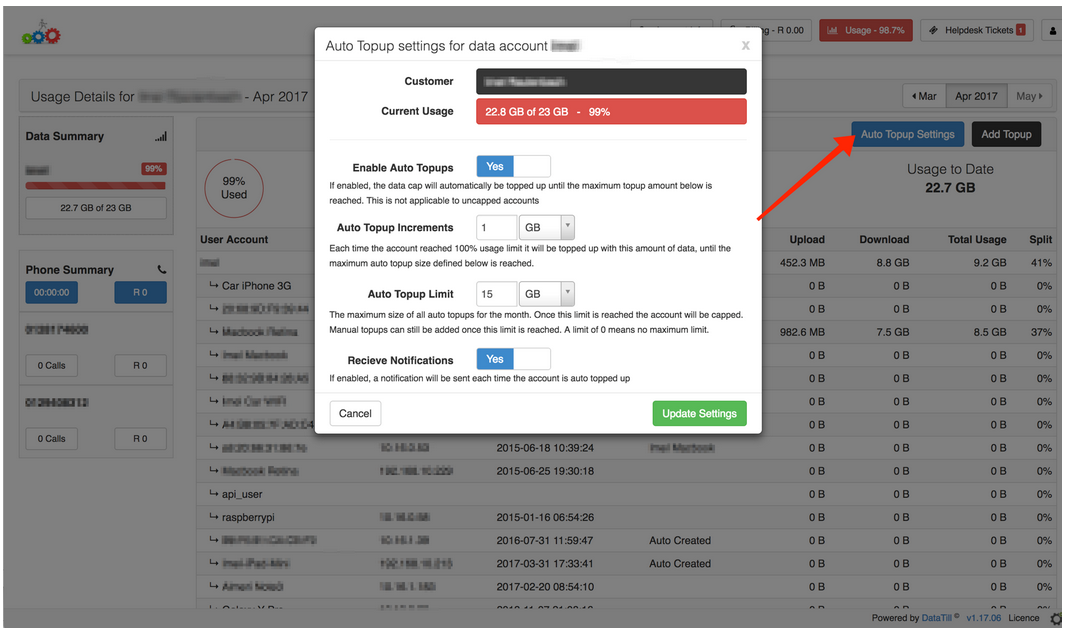Click the Update Settings button
Screen dimensions: 1065x631
tap(699, 414)
